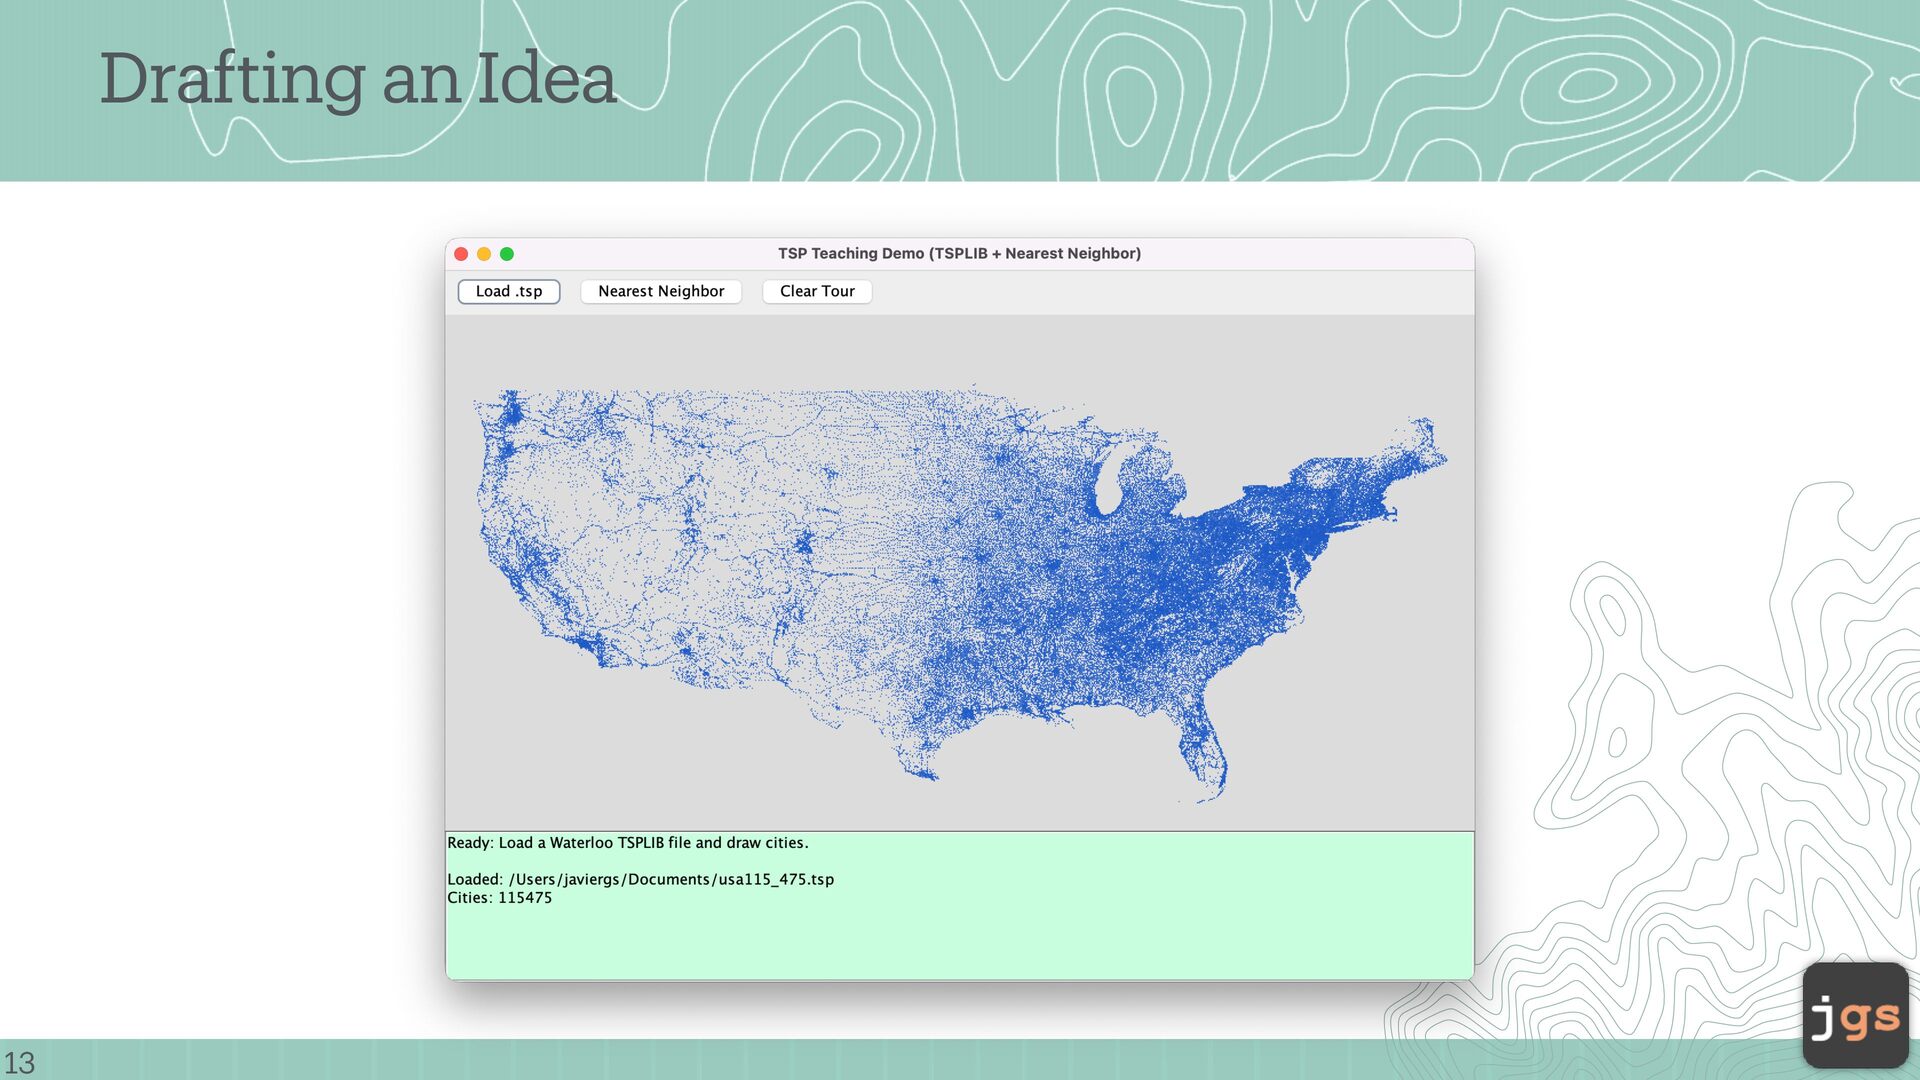Screen dimensions: 1920x1080
Task: Click the Ready status message line
Action: point(627,843)
